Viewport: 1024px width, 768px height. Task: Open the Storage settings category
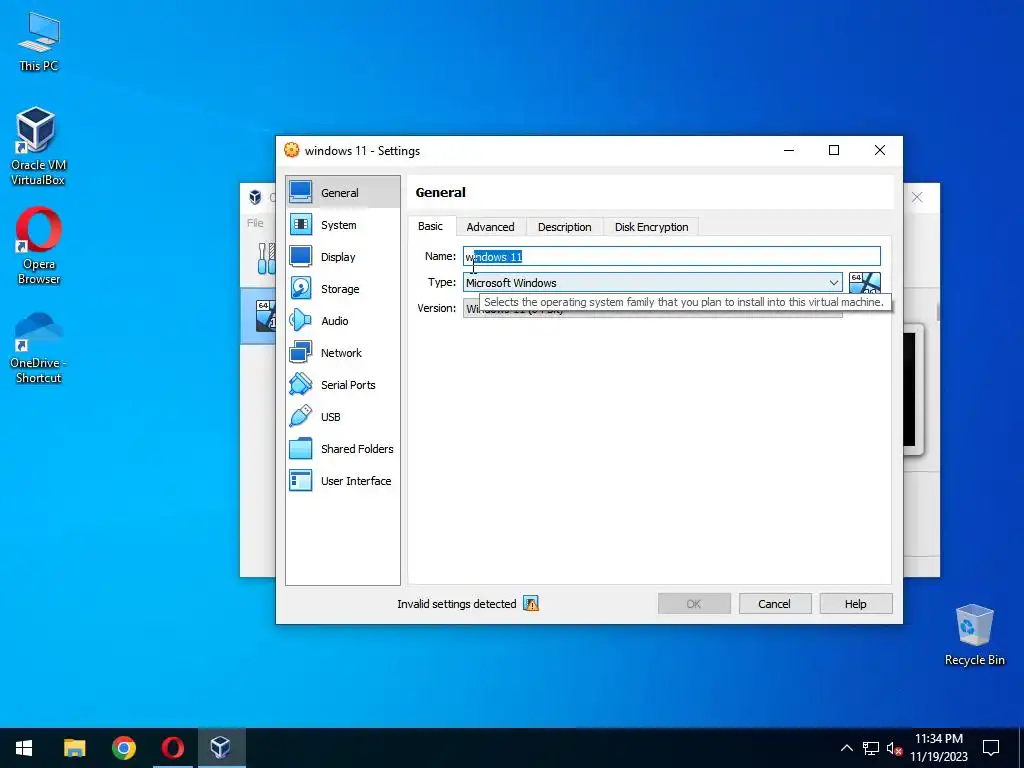point(342,289)
